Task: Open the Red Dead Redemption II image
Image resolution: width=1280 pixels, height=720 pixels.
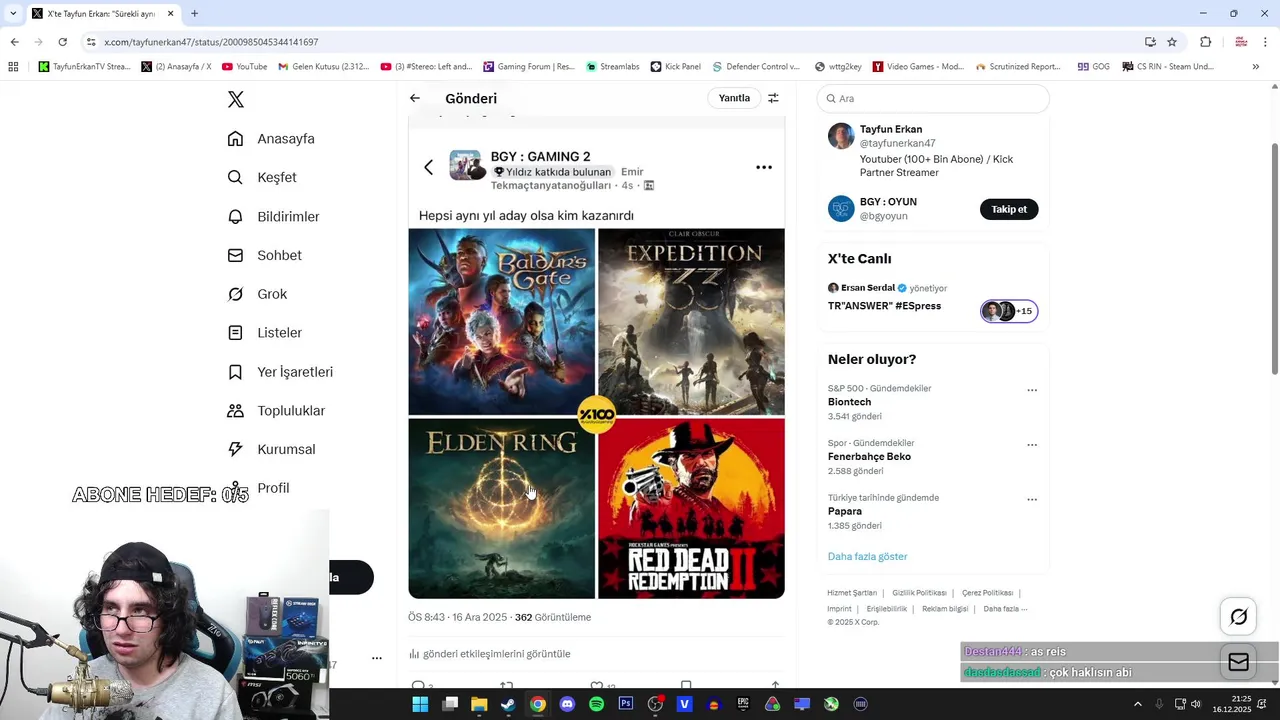Action: [691, 508]
